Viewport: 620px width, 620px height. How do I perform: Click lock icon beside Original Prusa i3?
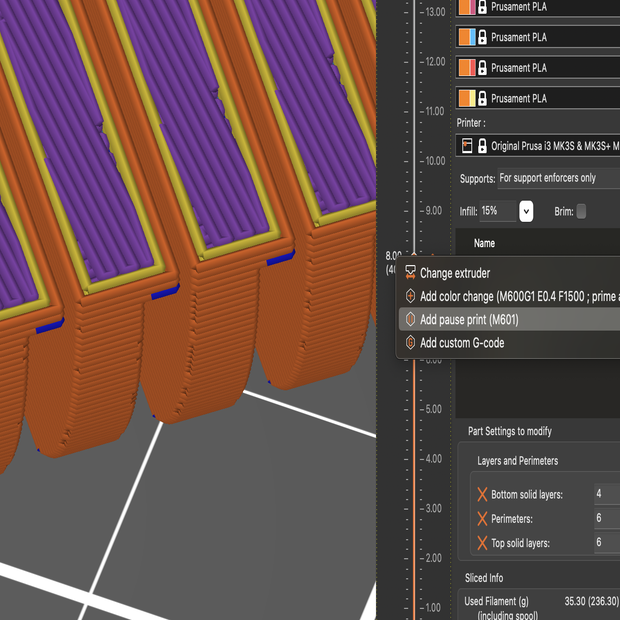pyautogui.click(x=482, y=146)
